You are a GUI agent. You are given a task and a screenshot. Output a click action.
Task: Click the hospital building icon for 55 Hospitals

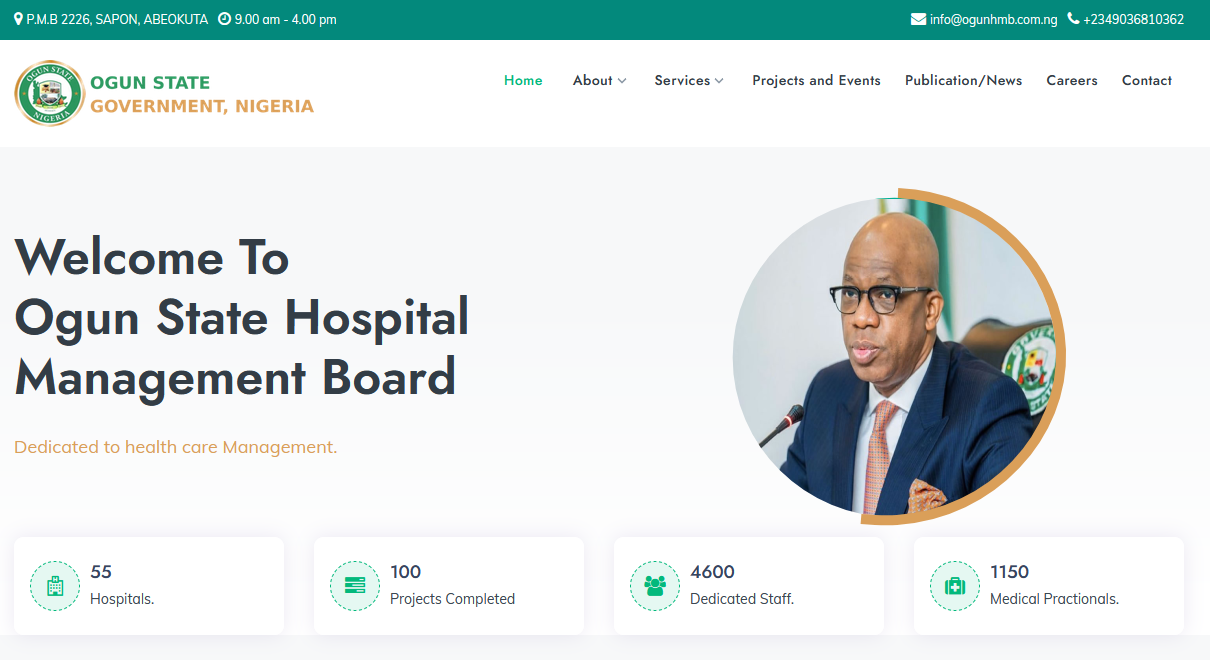[x=55, y=586]
